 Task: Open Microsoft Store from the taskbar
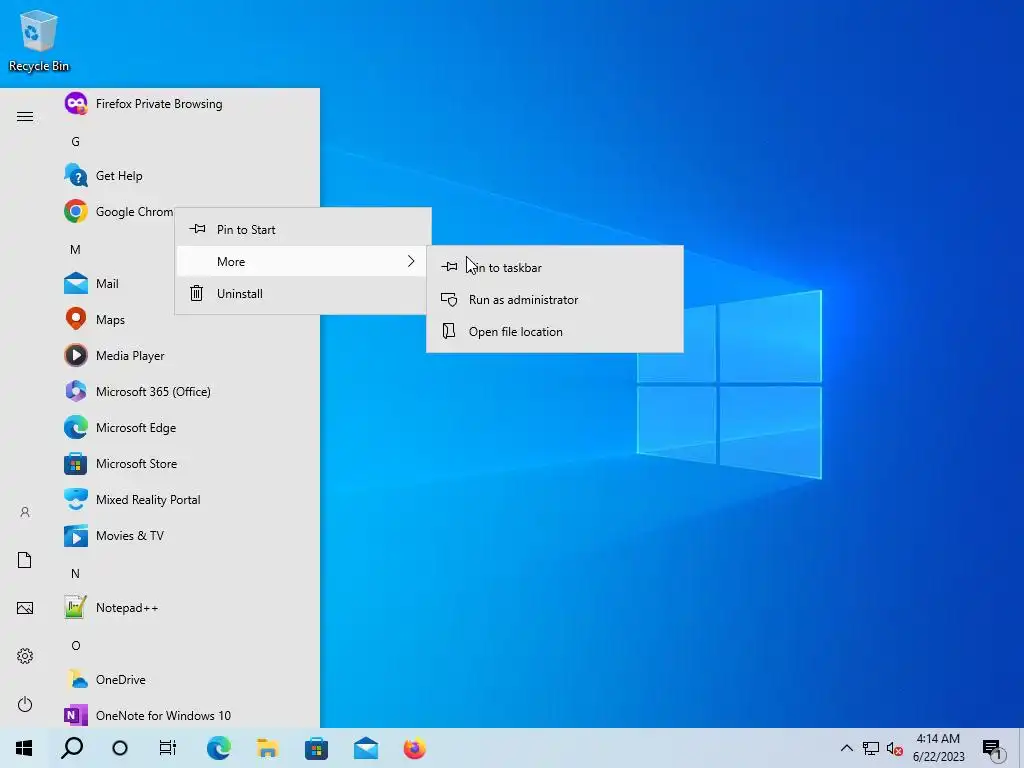coord(317,748)
